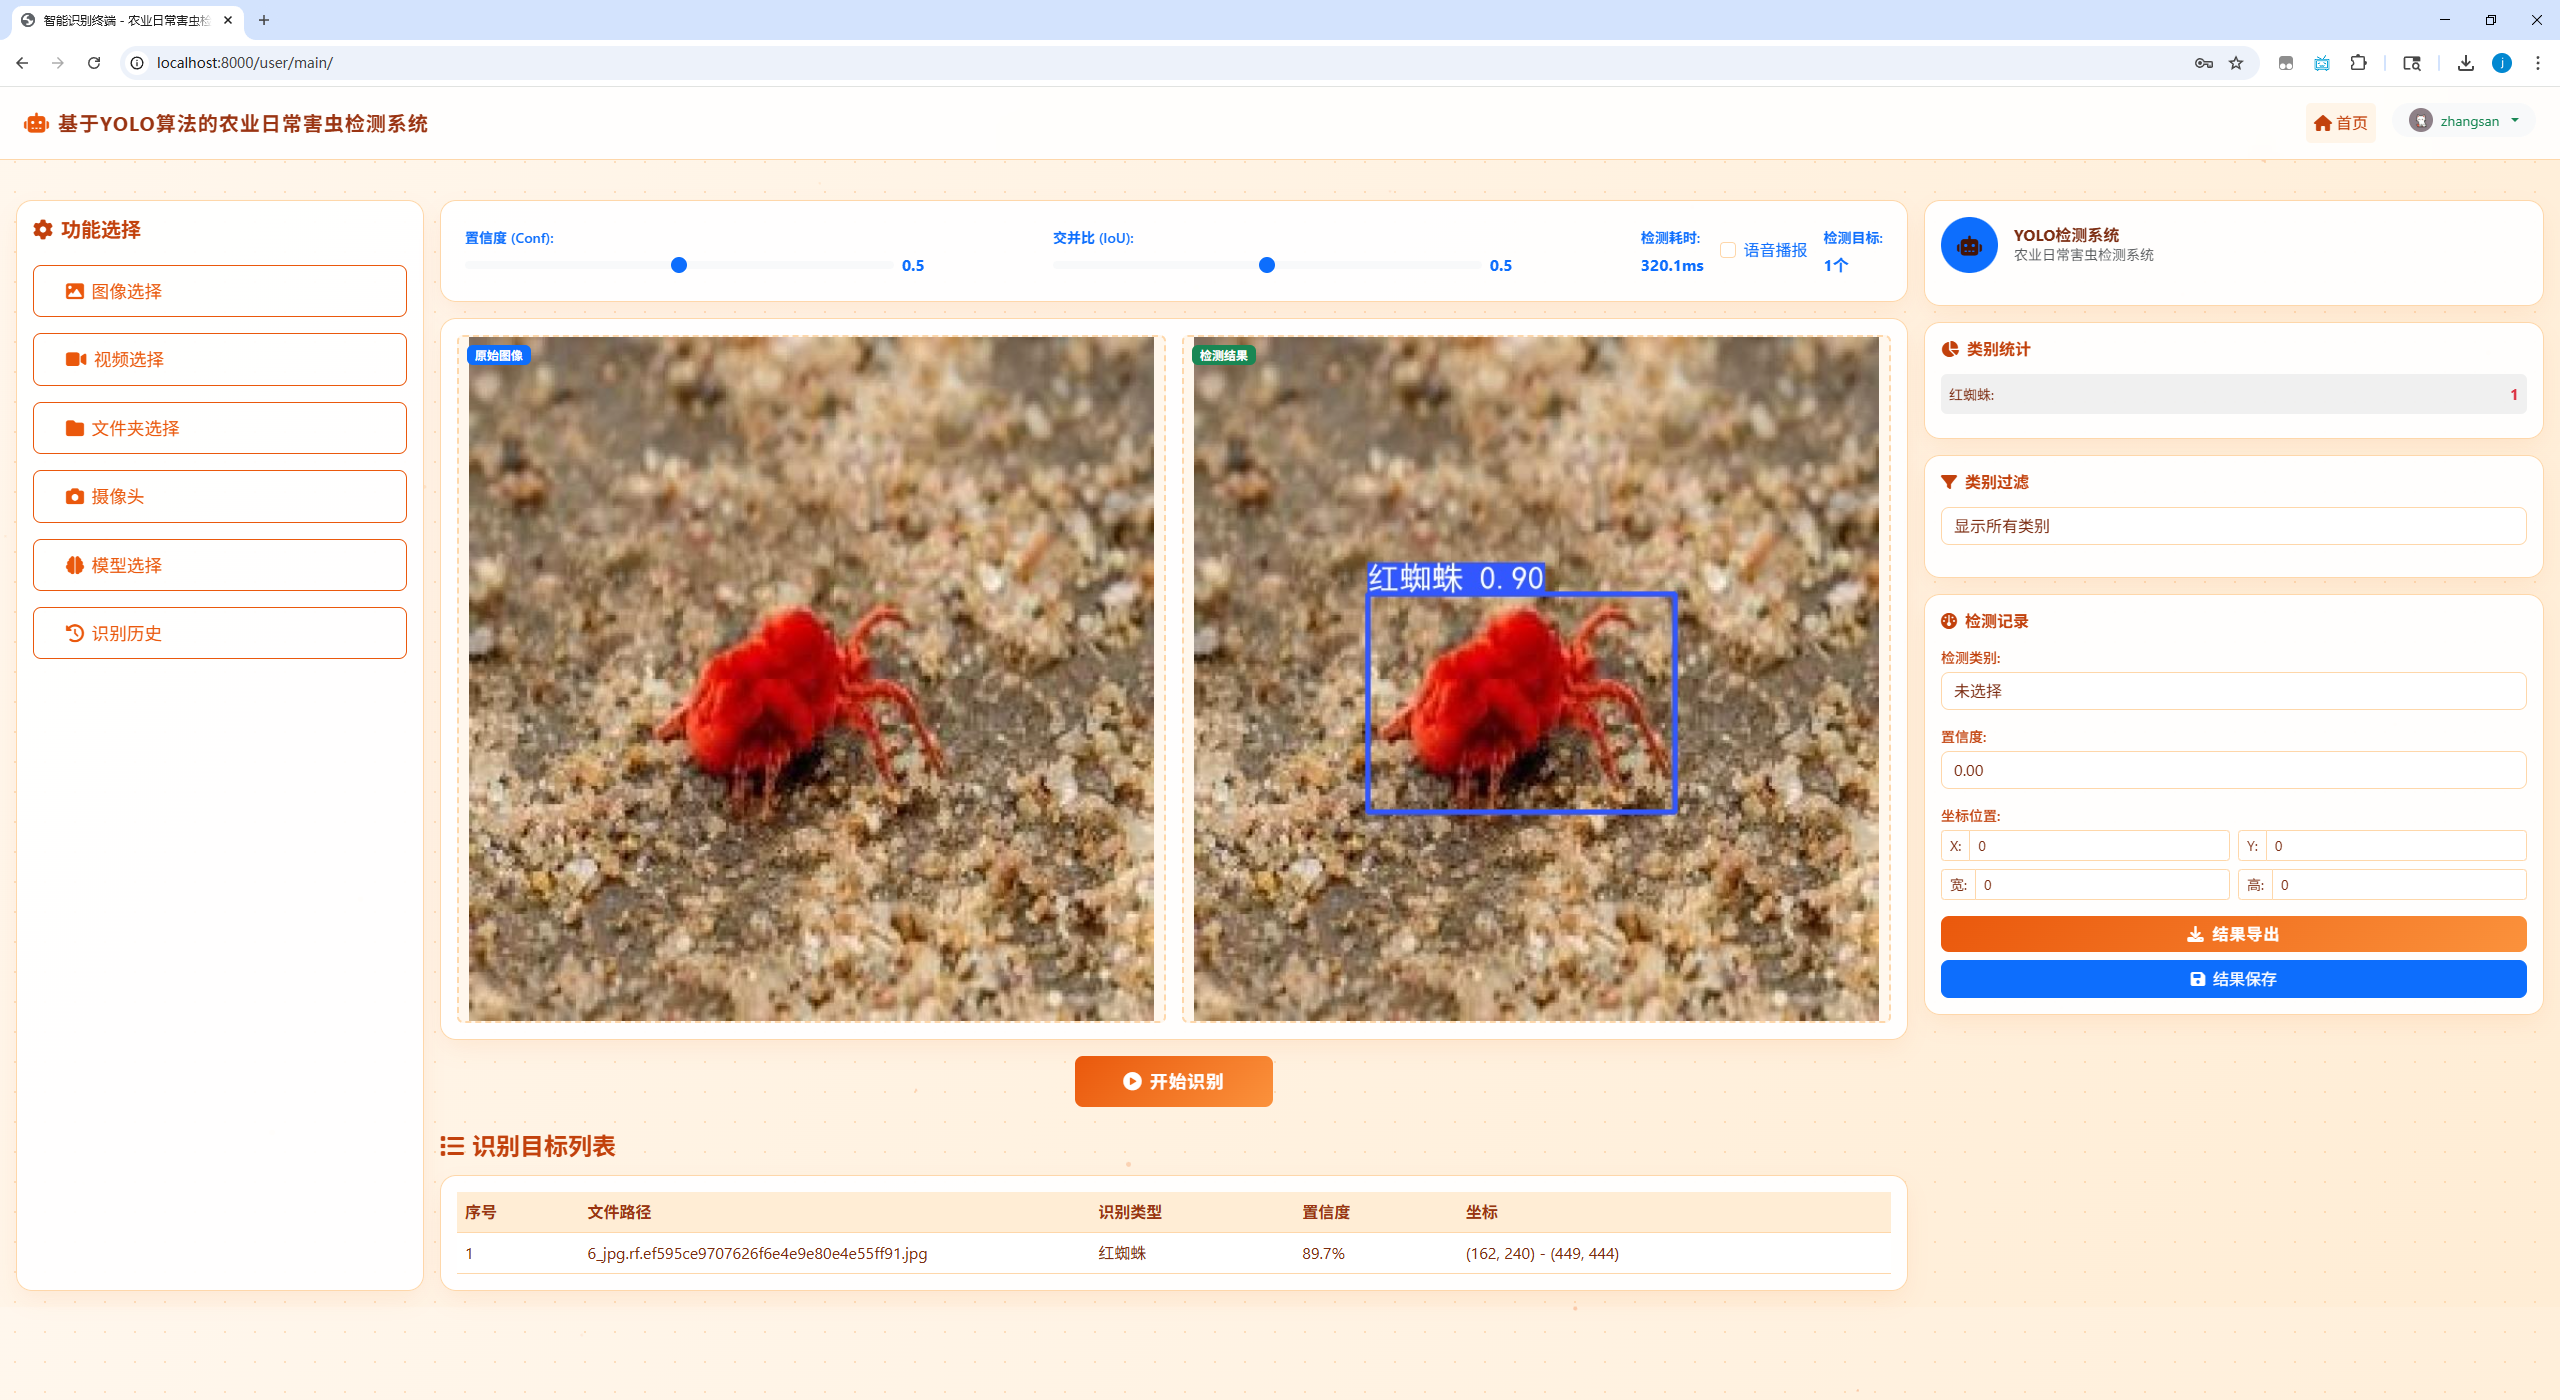Go to 首页 in the header
Image resolution: width=2560 pixels, height=1400 pixels.
point(2340,123)
